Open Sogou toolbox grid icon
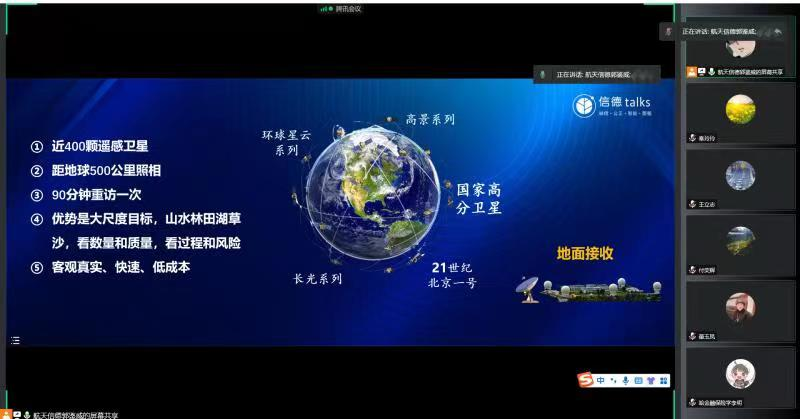This screenshot has width=800, height=419. click(x=661, y=380)
